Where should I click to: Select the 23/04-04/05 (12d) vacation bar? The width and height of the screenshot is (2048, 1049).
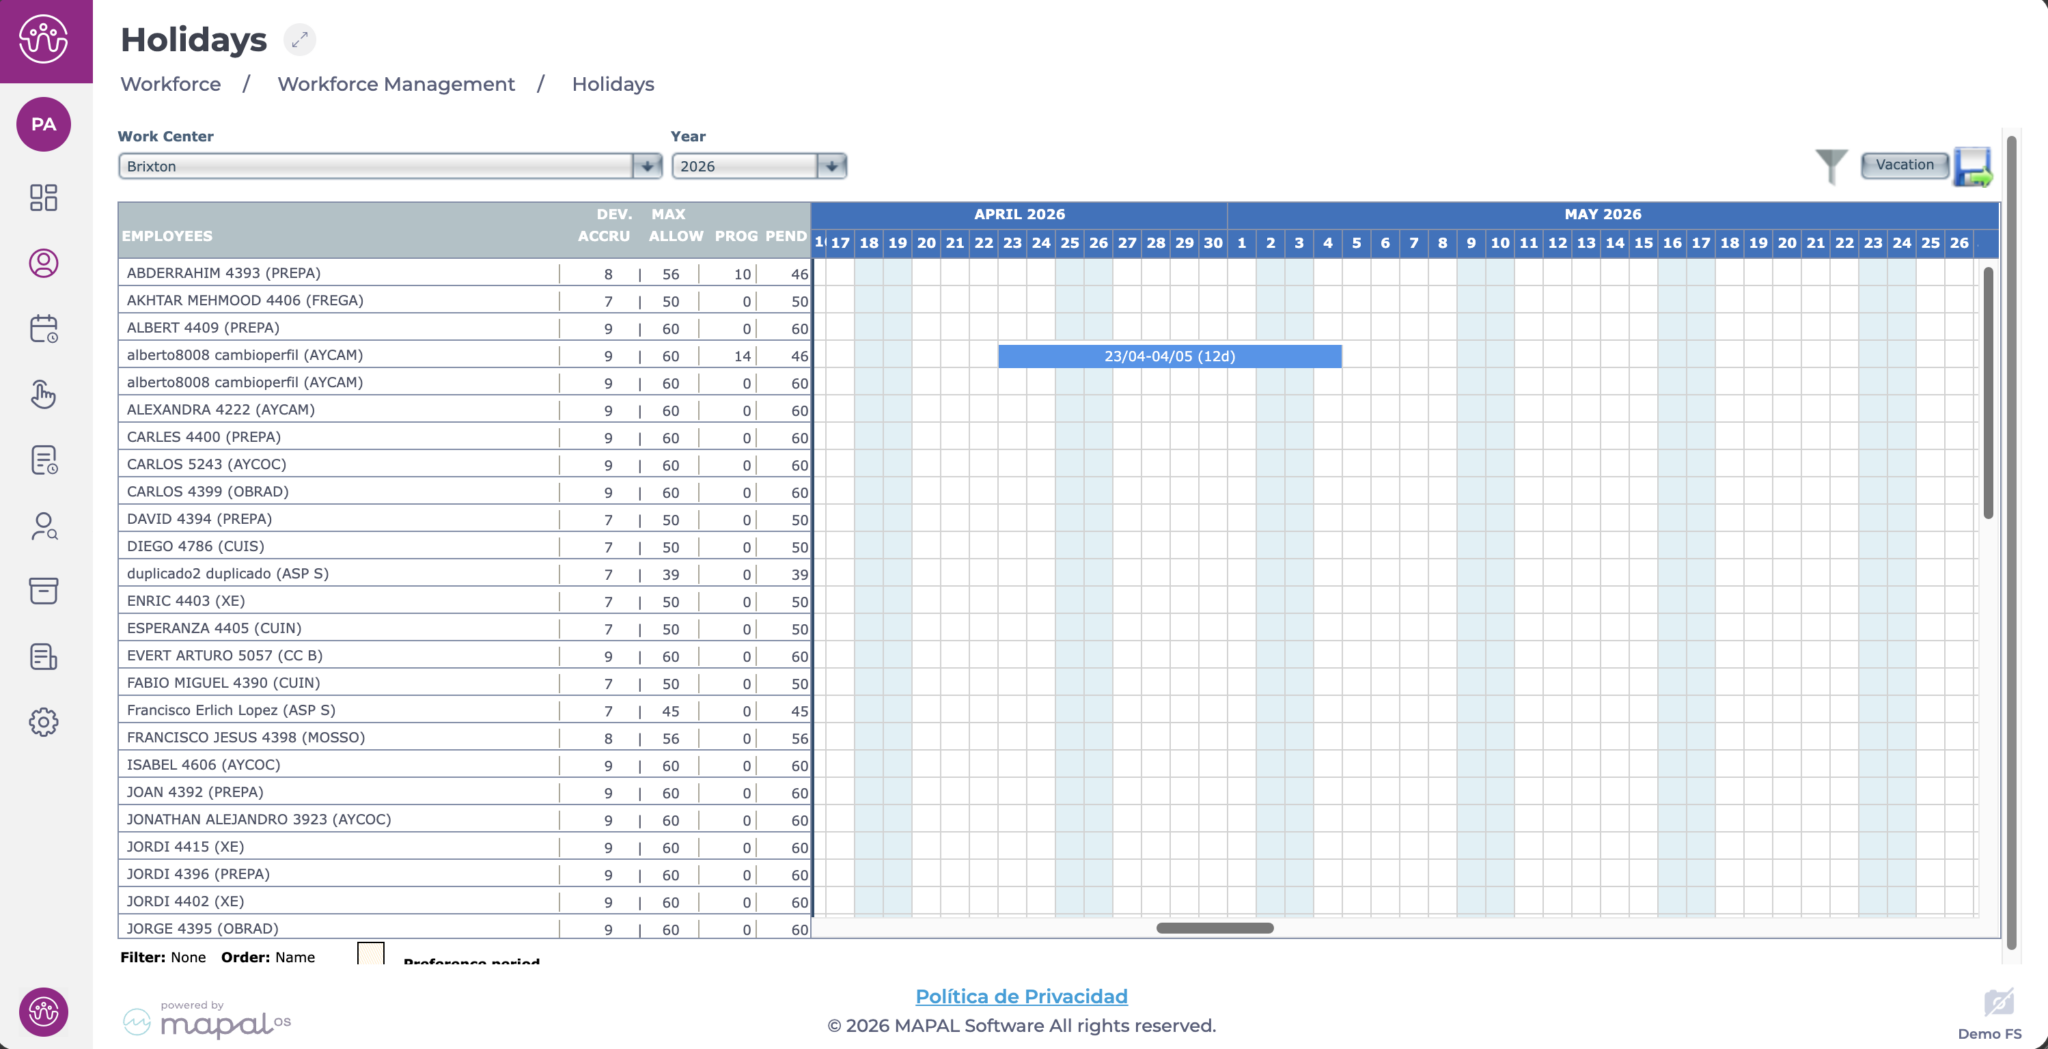click(1170, 356)
